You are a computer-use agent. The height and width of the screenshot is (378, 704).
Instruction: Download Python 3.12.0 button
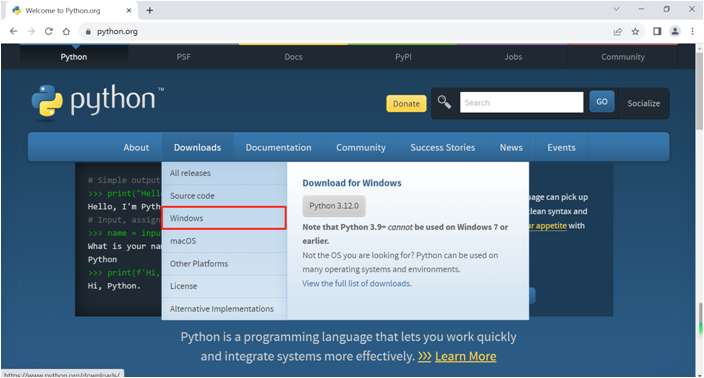coord(334,206)
